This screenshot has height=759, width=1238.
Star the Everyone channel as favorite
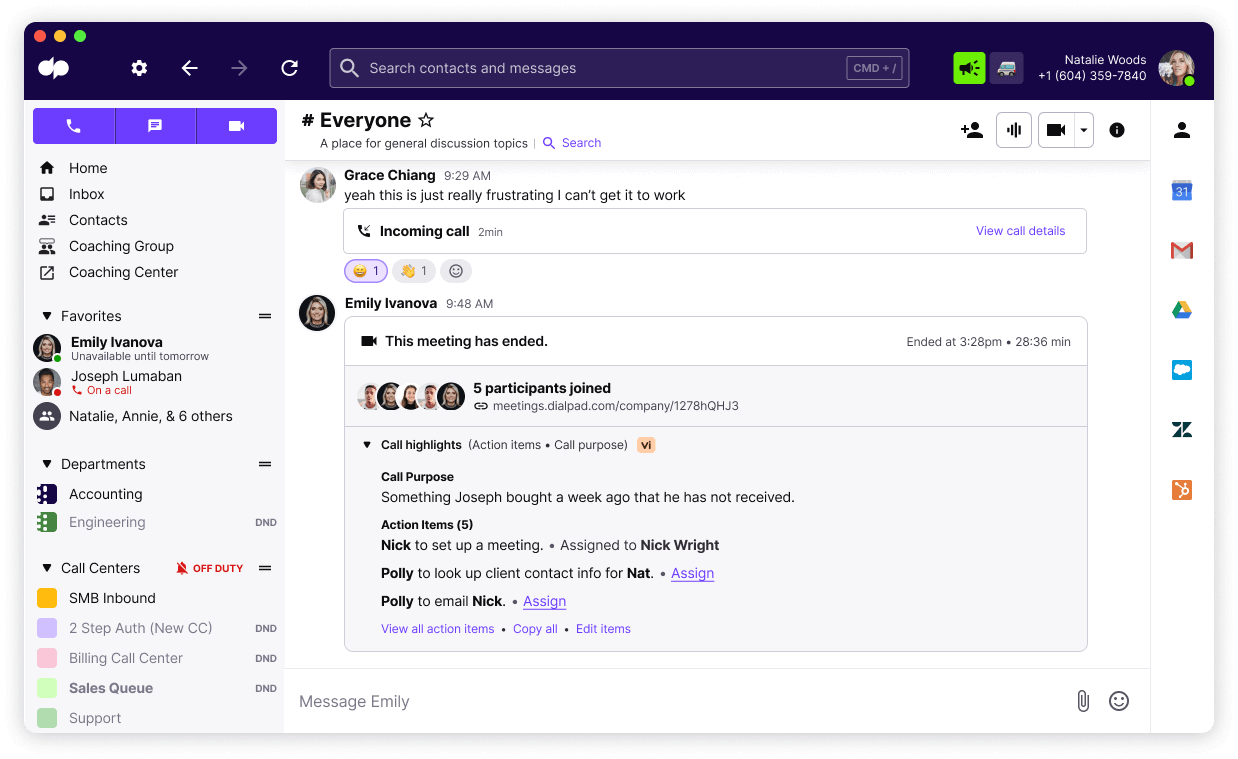tap(426, 120)
